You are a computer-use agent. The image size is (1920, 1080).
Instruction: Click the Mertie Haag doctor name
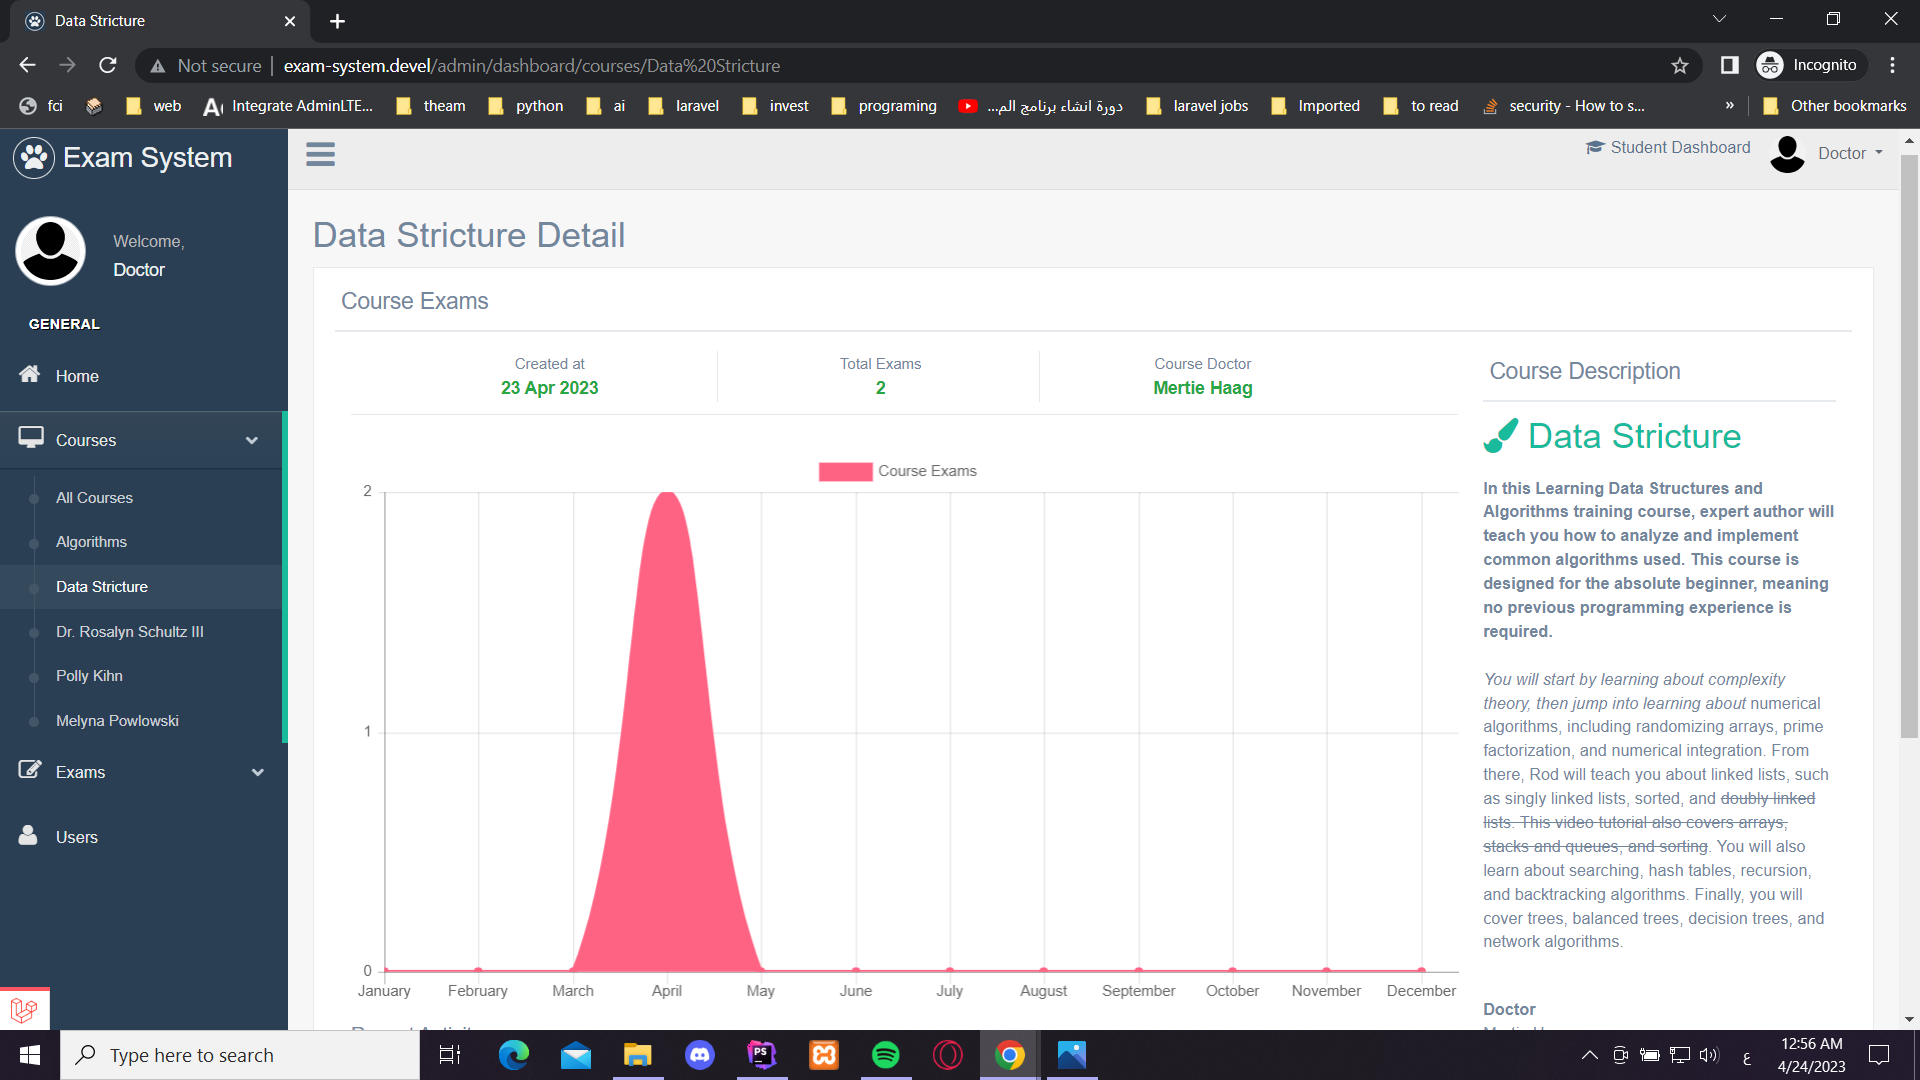point(1202,388)
